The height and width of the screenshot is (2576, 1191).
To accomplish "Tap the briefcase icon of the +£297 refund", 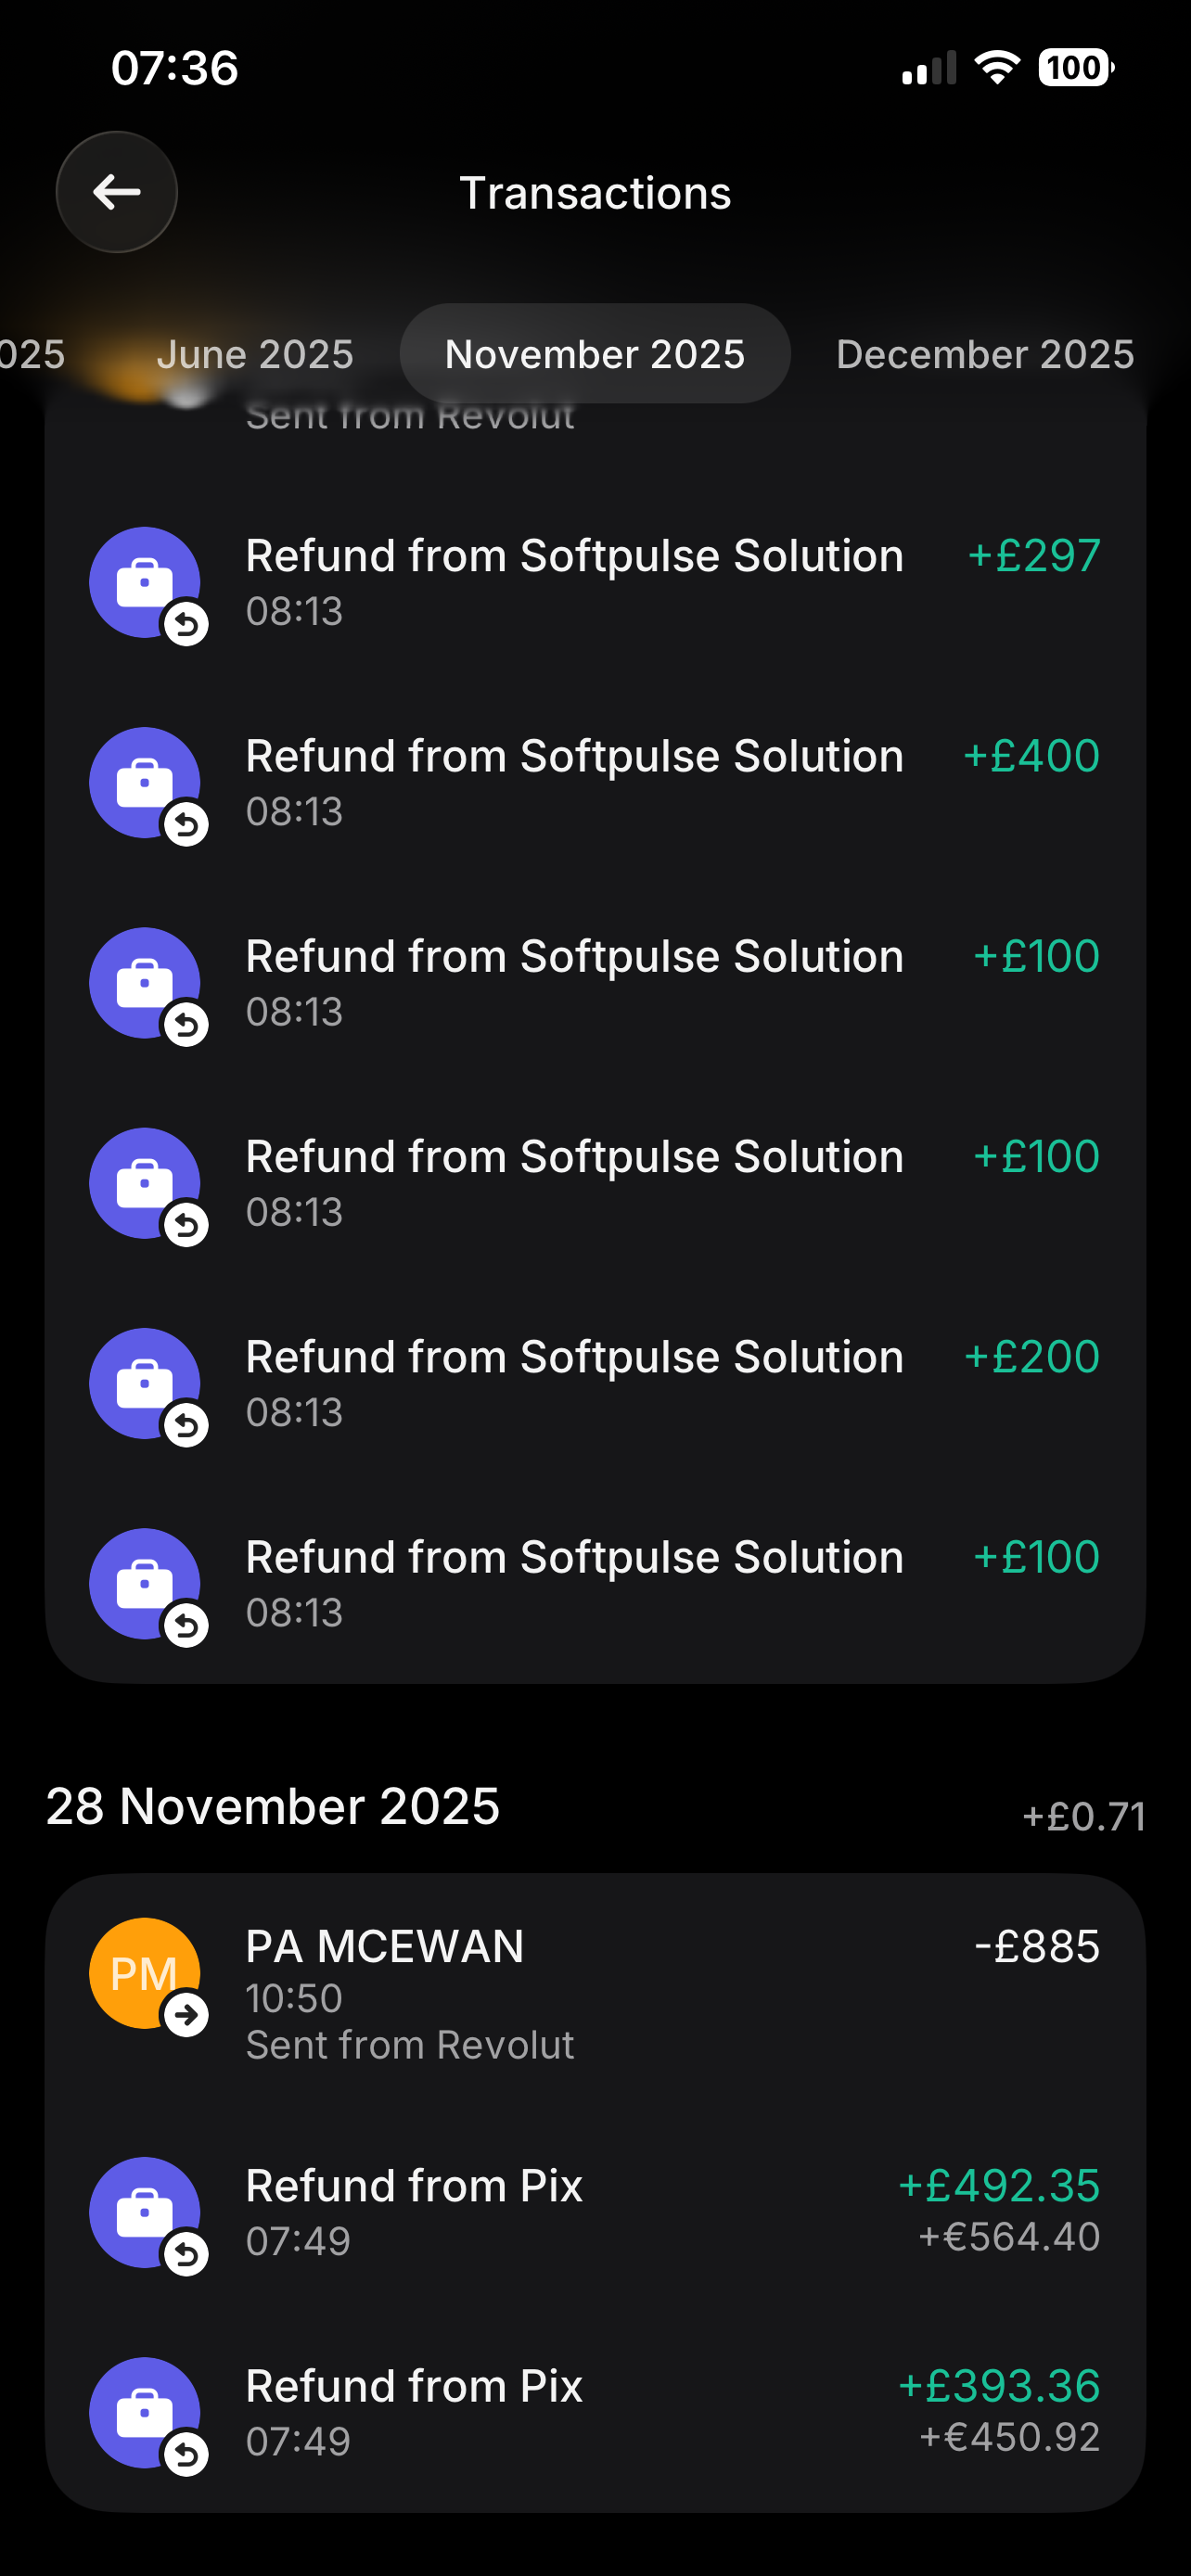I will coord(145,582).
